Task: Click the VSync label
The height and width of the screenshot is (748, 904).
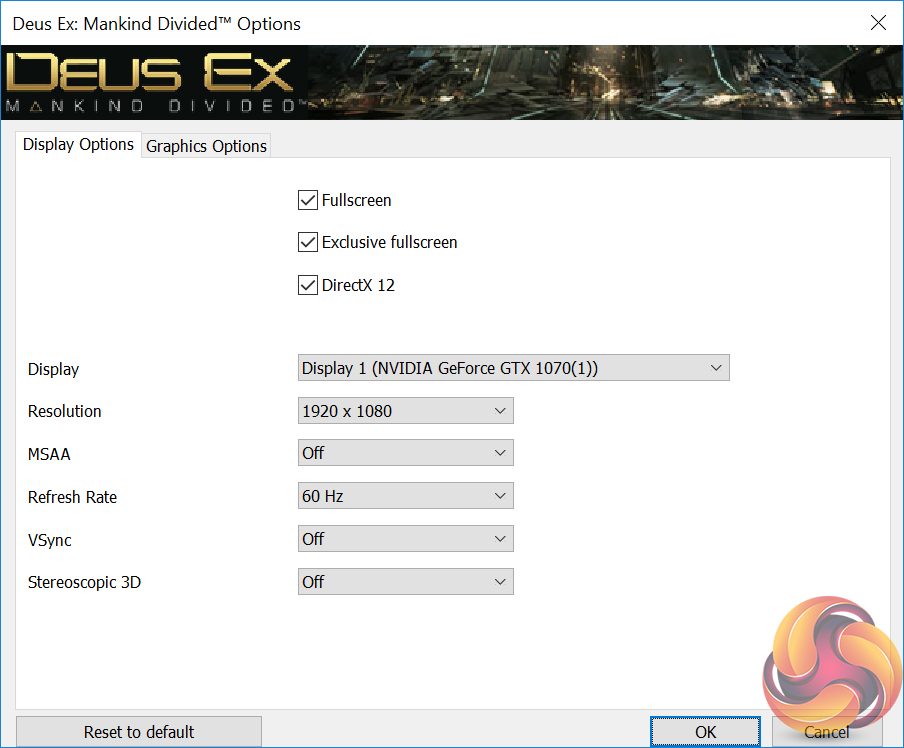Action: [x=50, y=540]
